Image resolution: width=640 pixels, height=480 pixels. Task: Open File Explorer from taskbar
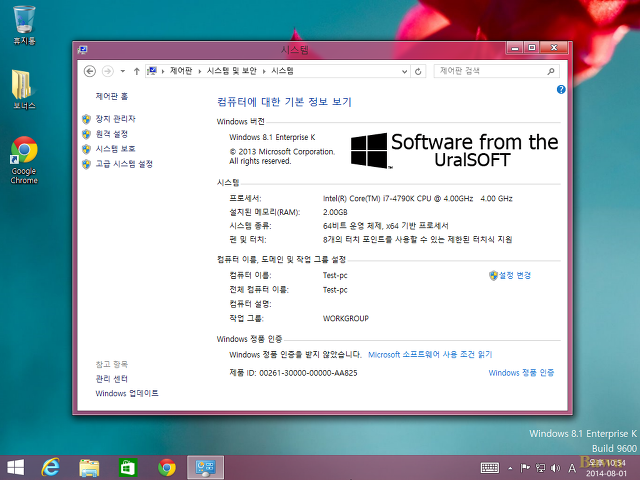click(x=89, y=467)
